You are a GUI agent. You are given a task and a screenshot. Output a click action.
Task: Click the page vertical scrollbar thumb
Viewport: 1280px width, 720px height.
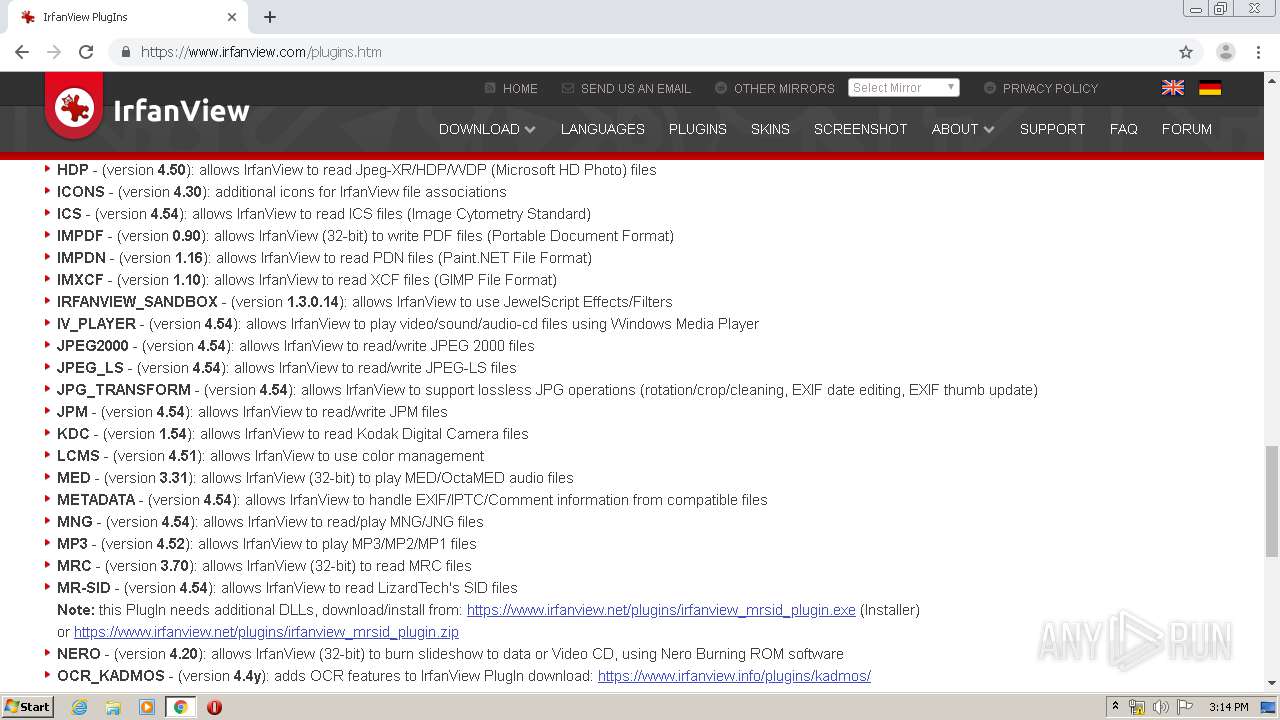click(1272, 500)
